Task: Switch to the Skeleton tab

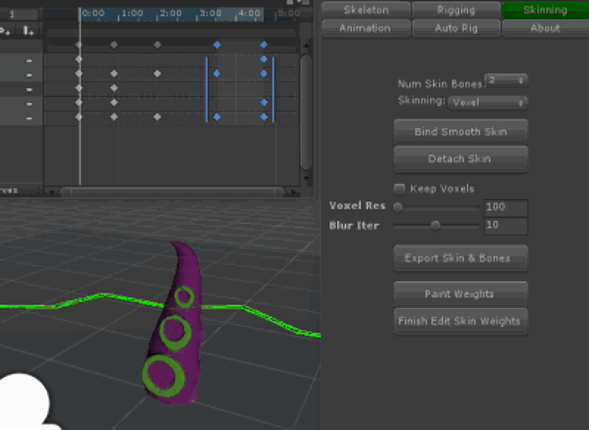Action: click(x=366, y=10)
